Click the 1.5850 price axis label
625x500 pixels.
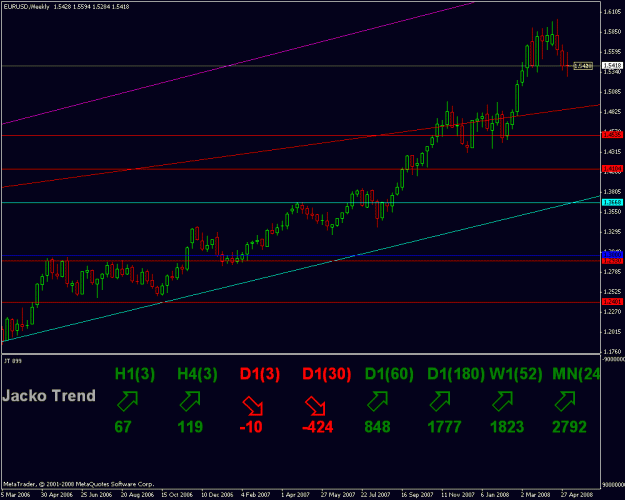pos(613,31)
